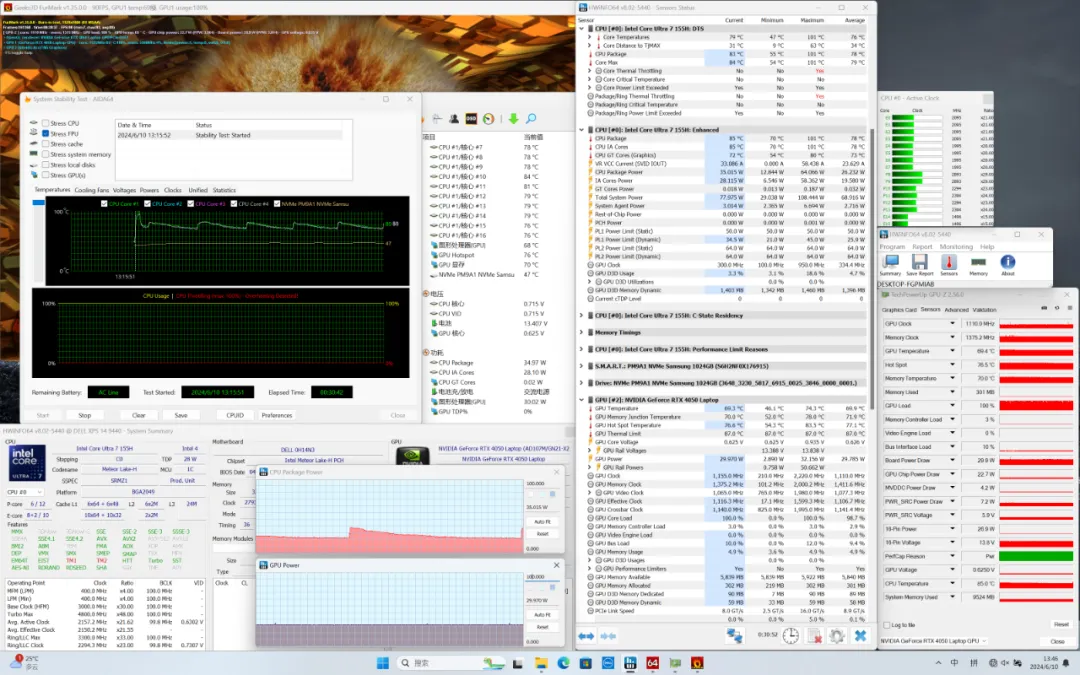Click the Clear button in AIDA64
The image size is (1080, 675).
138,415
